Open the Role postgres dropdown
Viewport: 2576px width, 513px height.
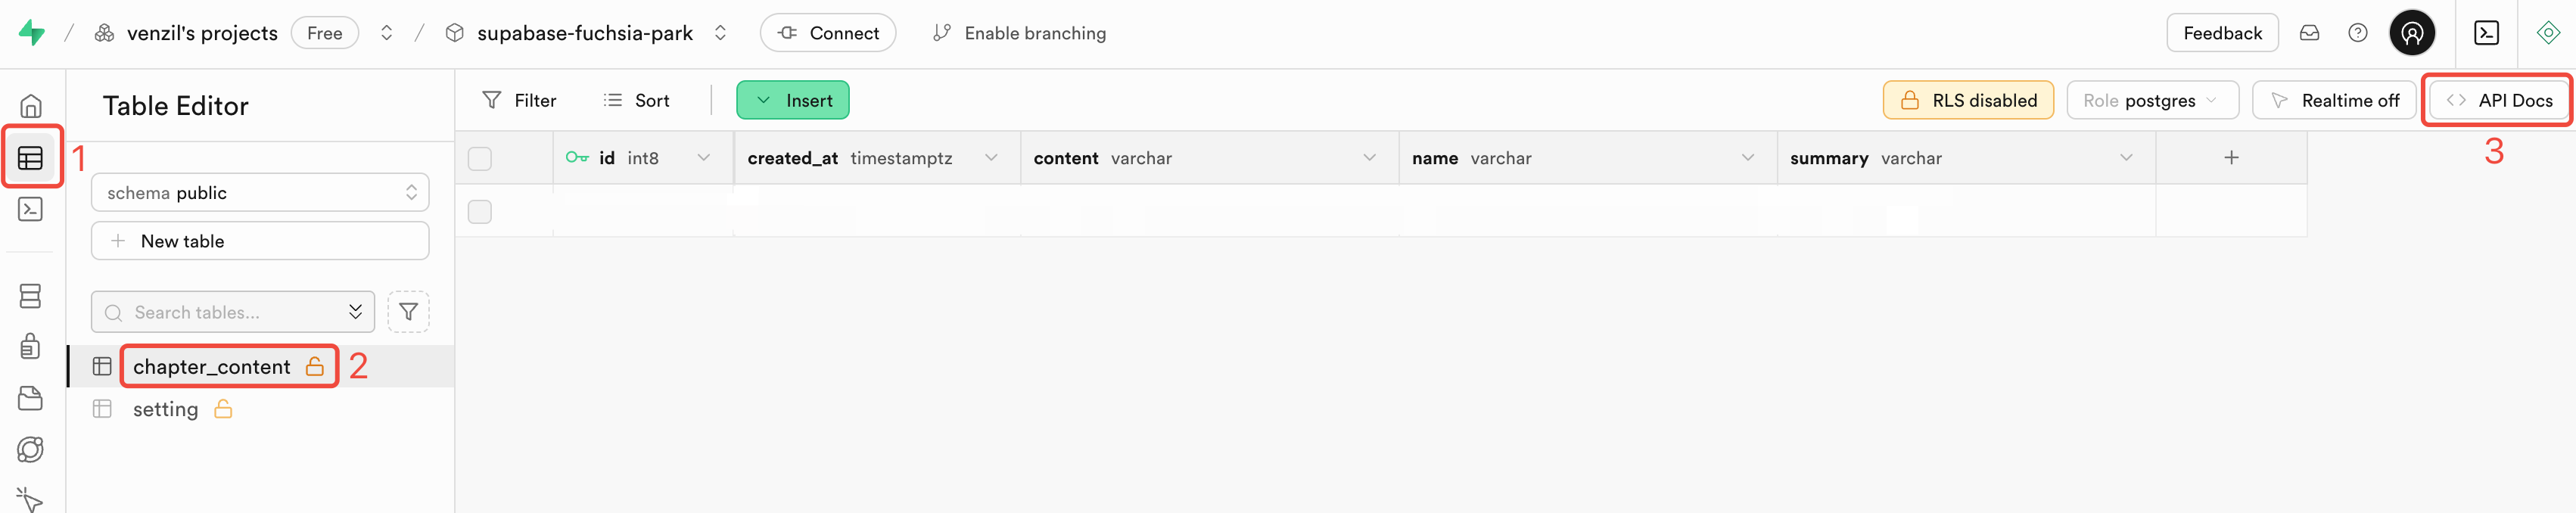click(x=2151, y=100)
